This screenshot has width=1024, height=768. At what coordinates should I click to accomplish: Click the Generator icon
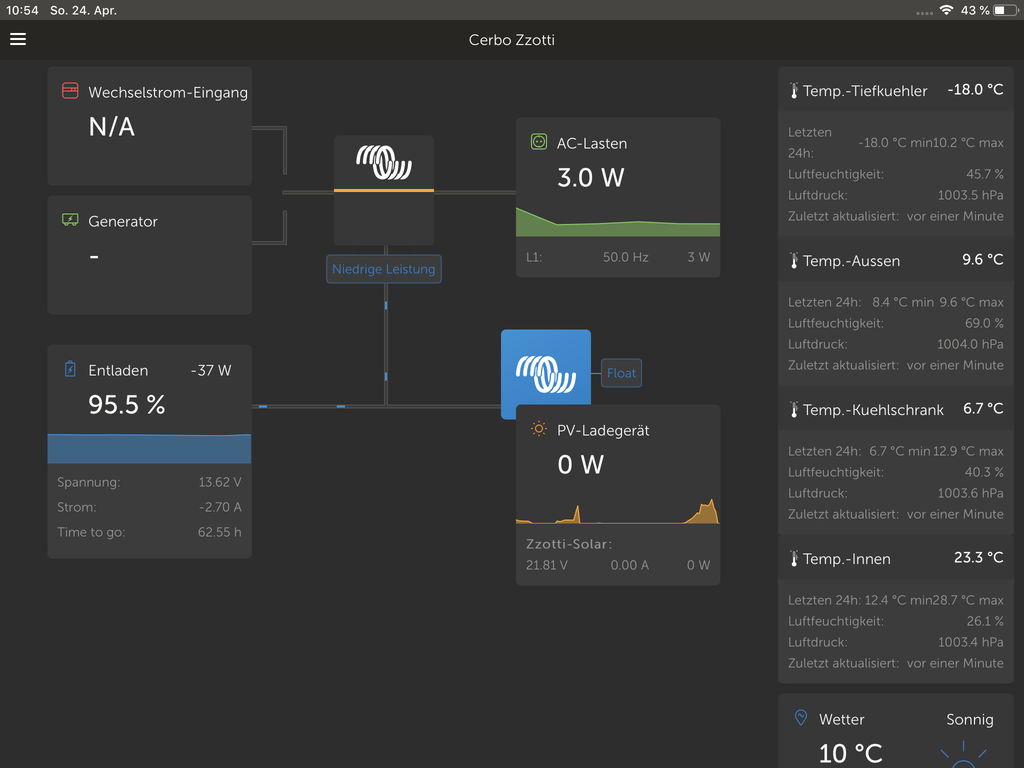[70, 220]
